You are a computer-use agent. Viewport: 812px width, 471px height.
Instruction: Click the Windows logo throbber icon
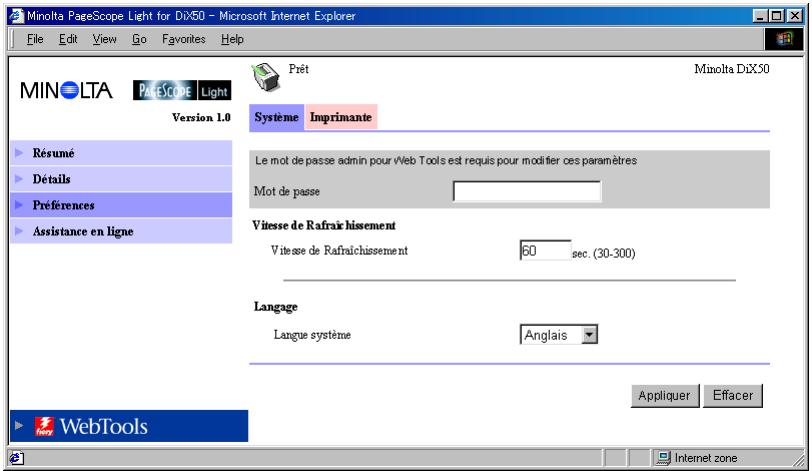tap(784, 39)
